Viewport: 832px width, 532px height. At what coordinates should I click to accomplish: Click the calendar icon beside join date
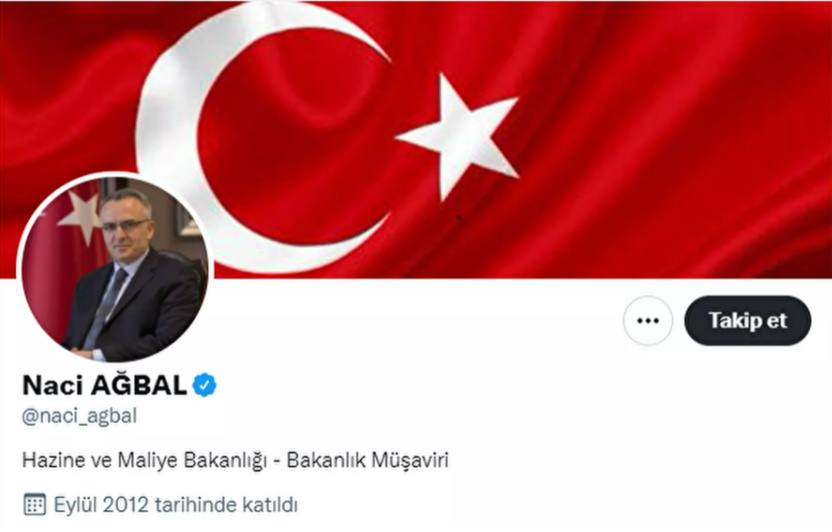coord(35,504)
